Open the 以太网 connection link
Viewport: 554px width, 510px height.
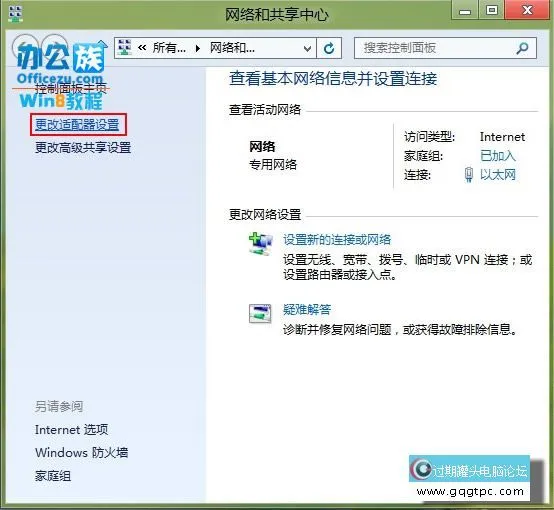point(497,175)
